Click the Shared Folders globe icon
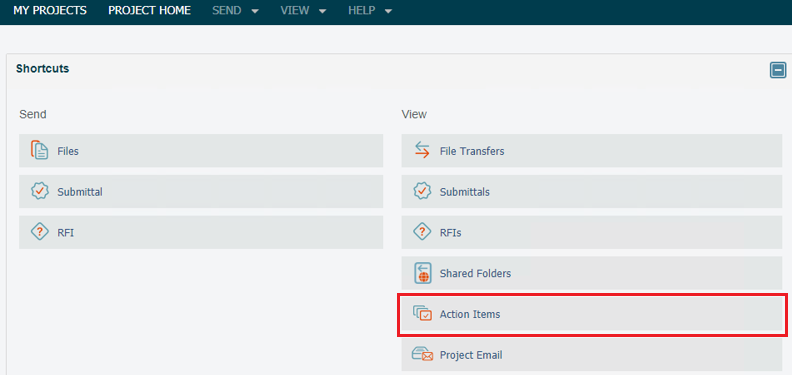This screenshot has height=377, width=792. (422, 273)
